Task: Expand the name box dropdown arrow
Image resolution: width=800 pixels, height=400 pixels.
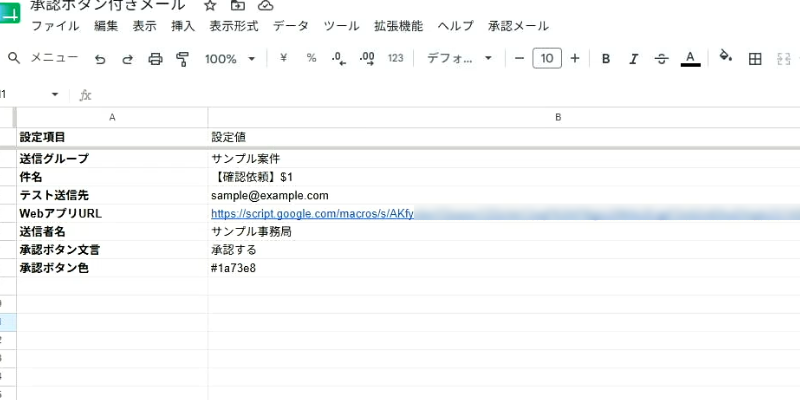Action: point(55,94)
